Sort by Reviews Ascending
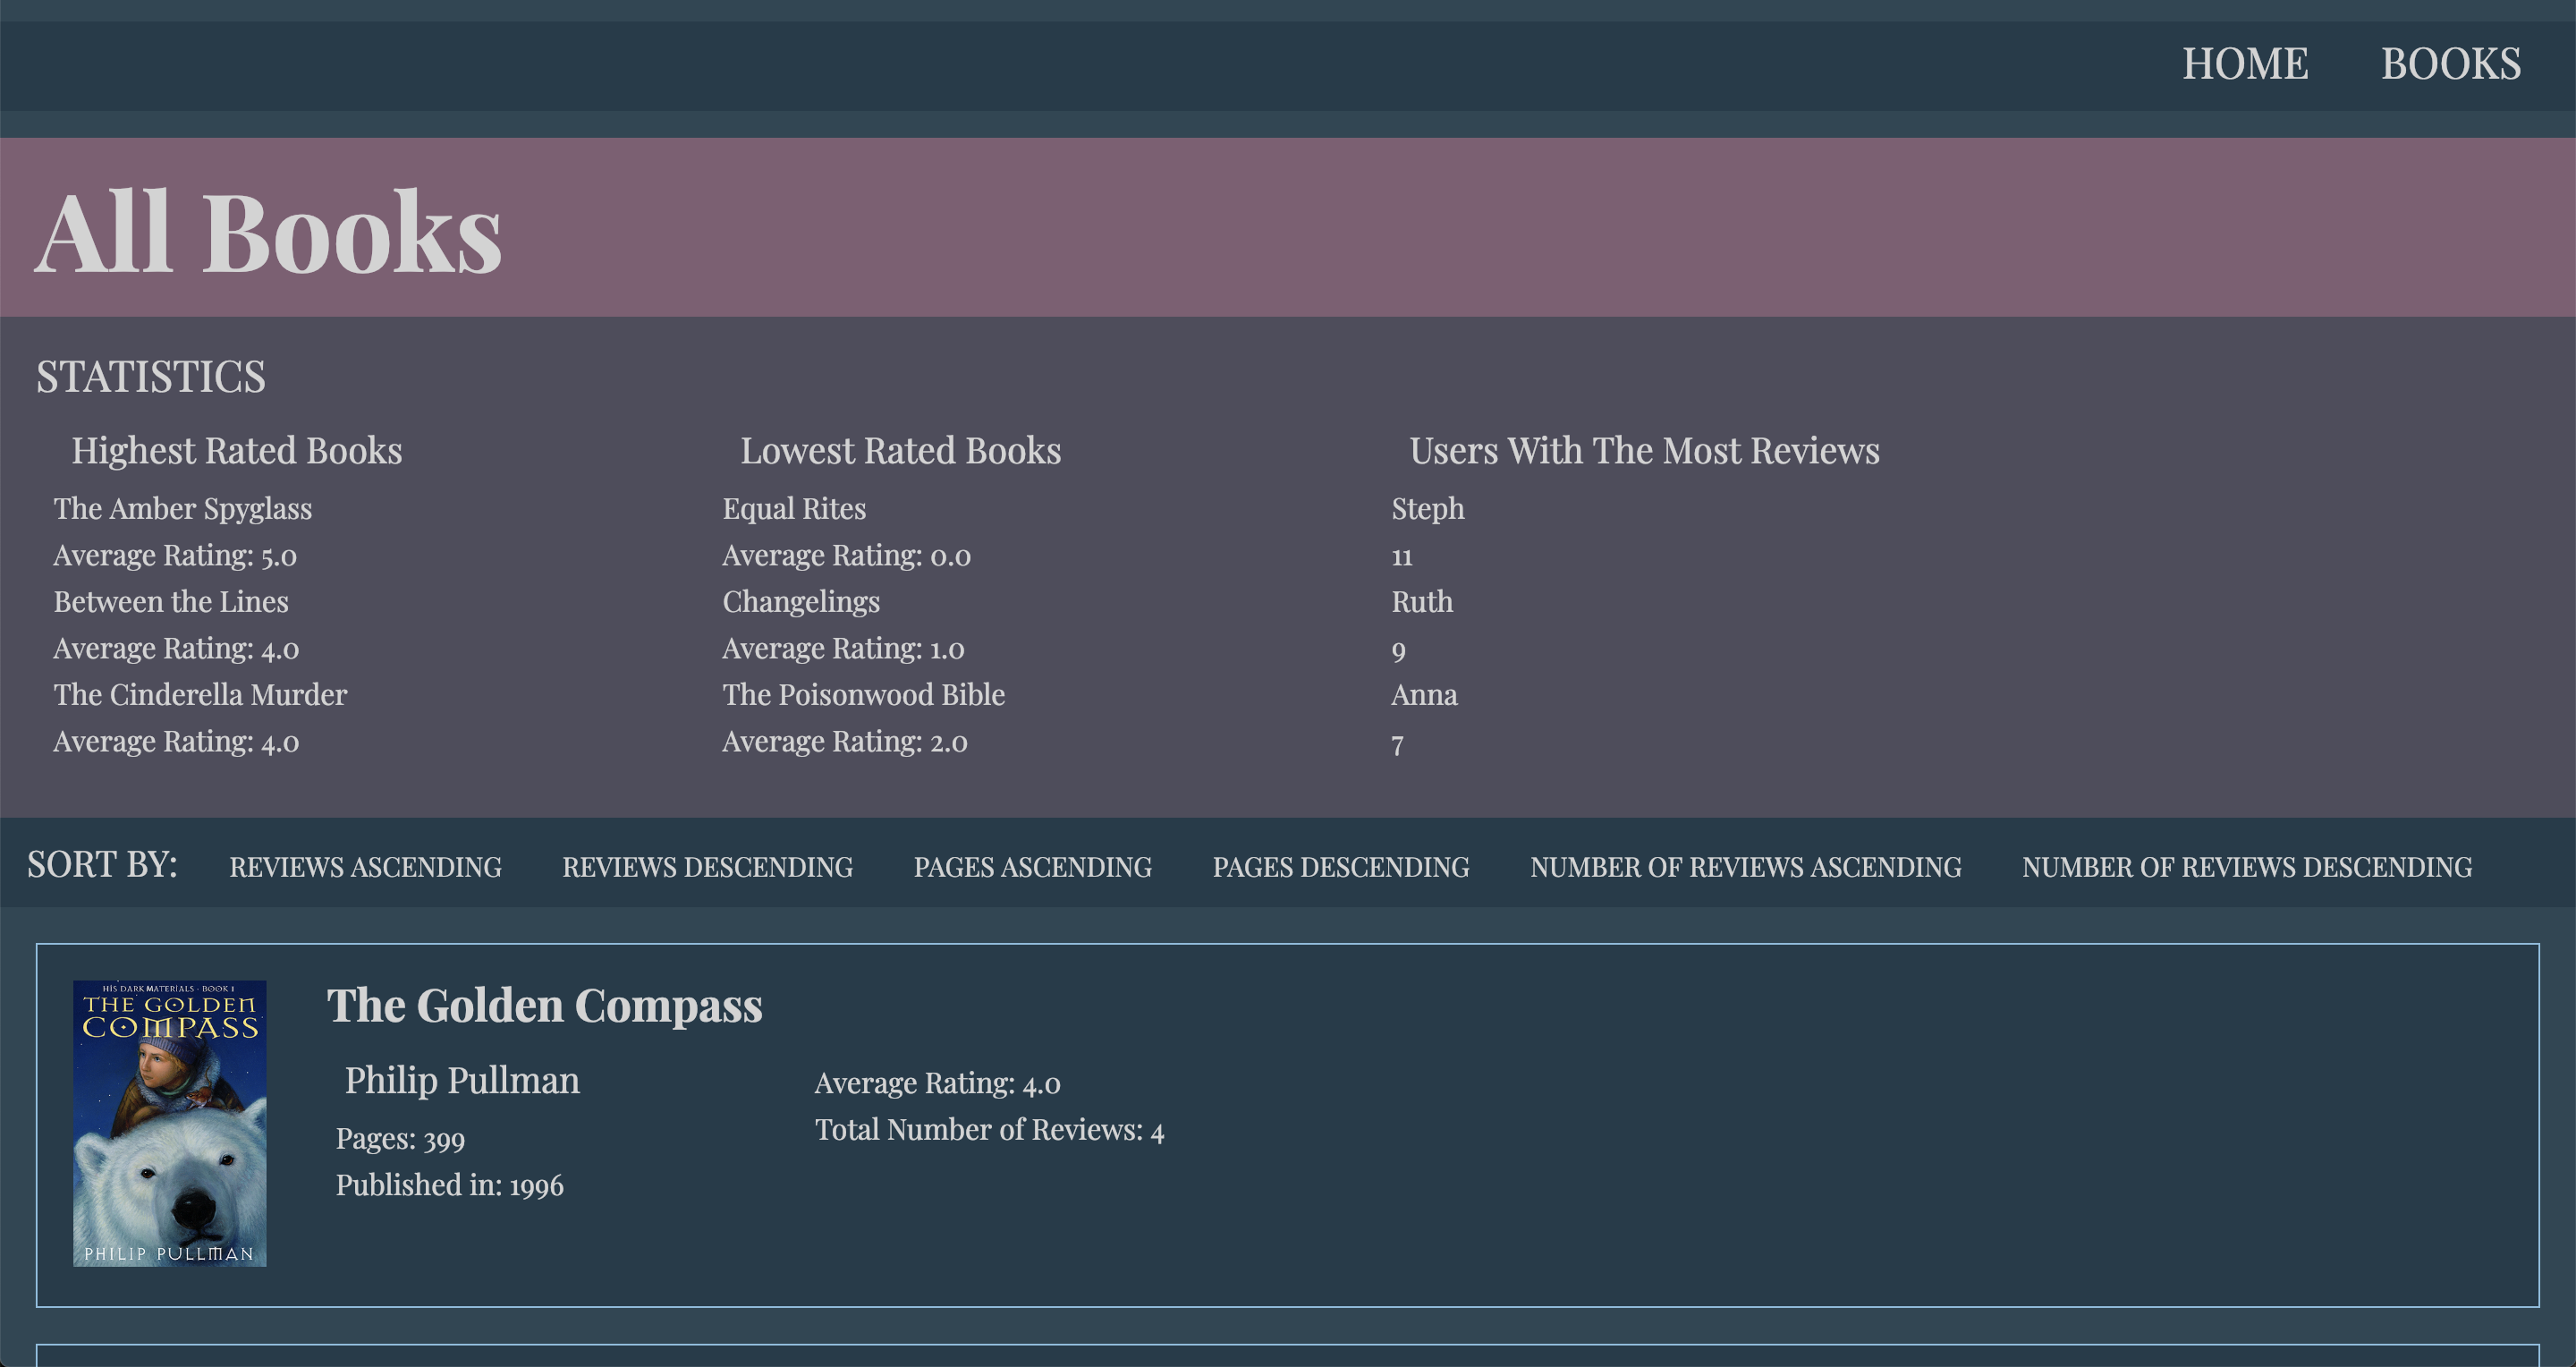Viewport: 2576px width, 1367px height. 365,867
